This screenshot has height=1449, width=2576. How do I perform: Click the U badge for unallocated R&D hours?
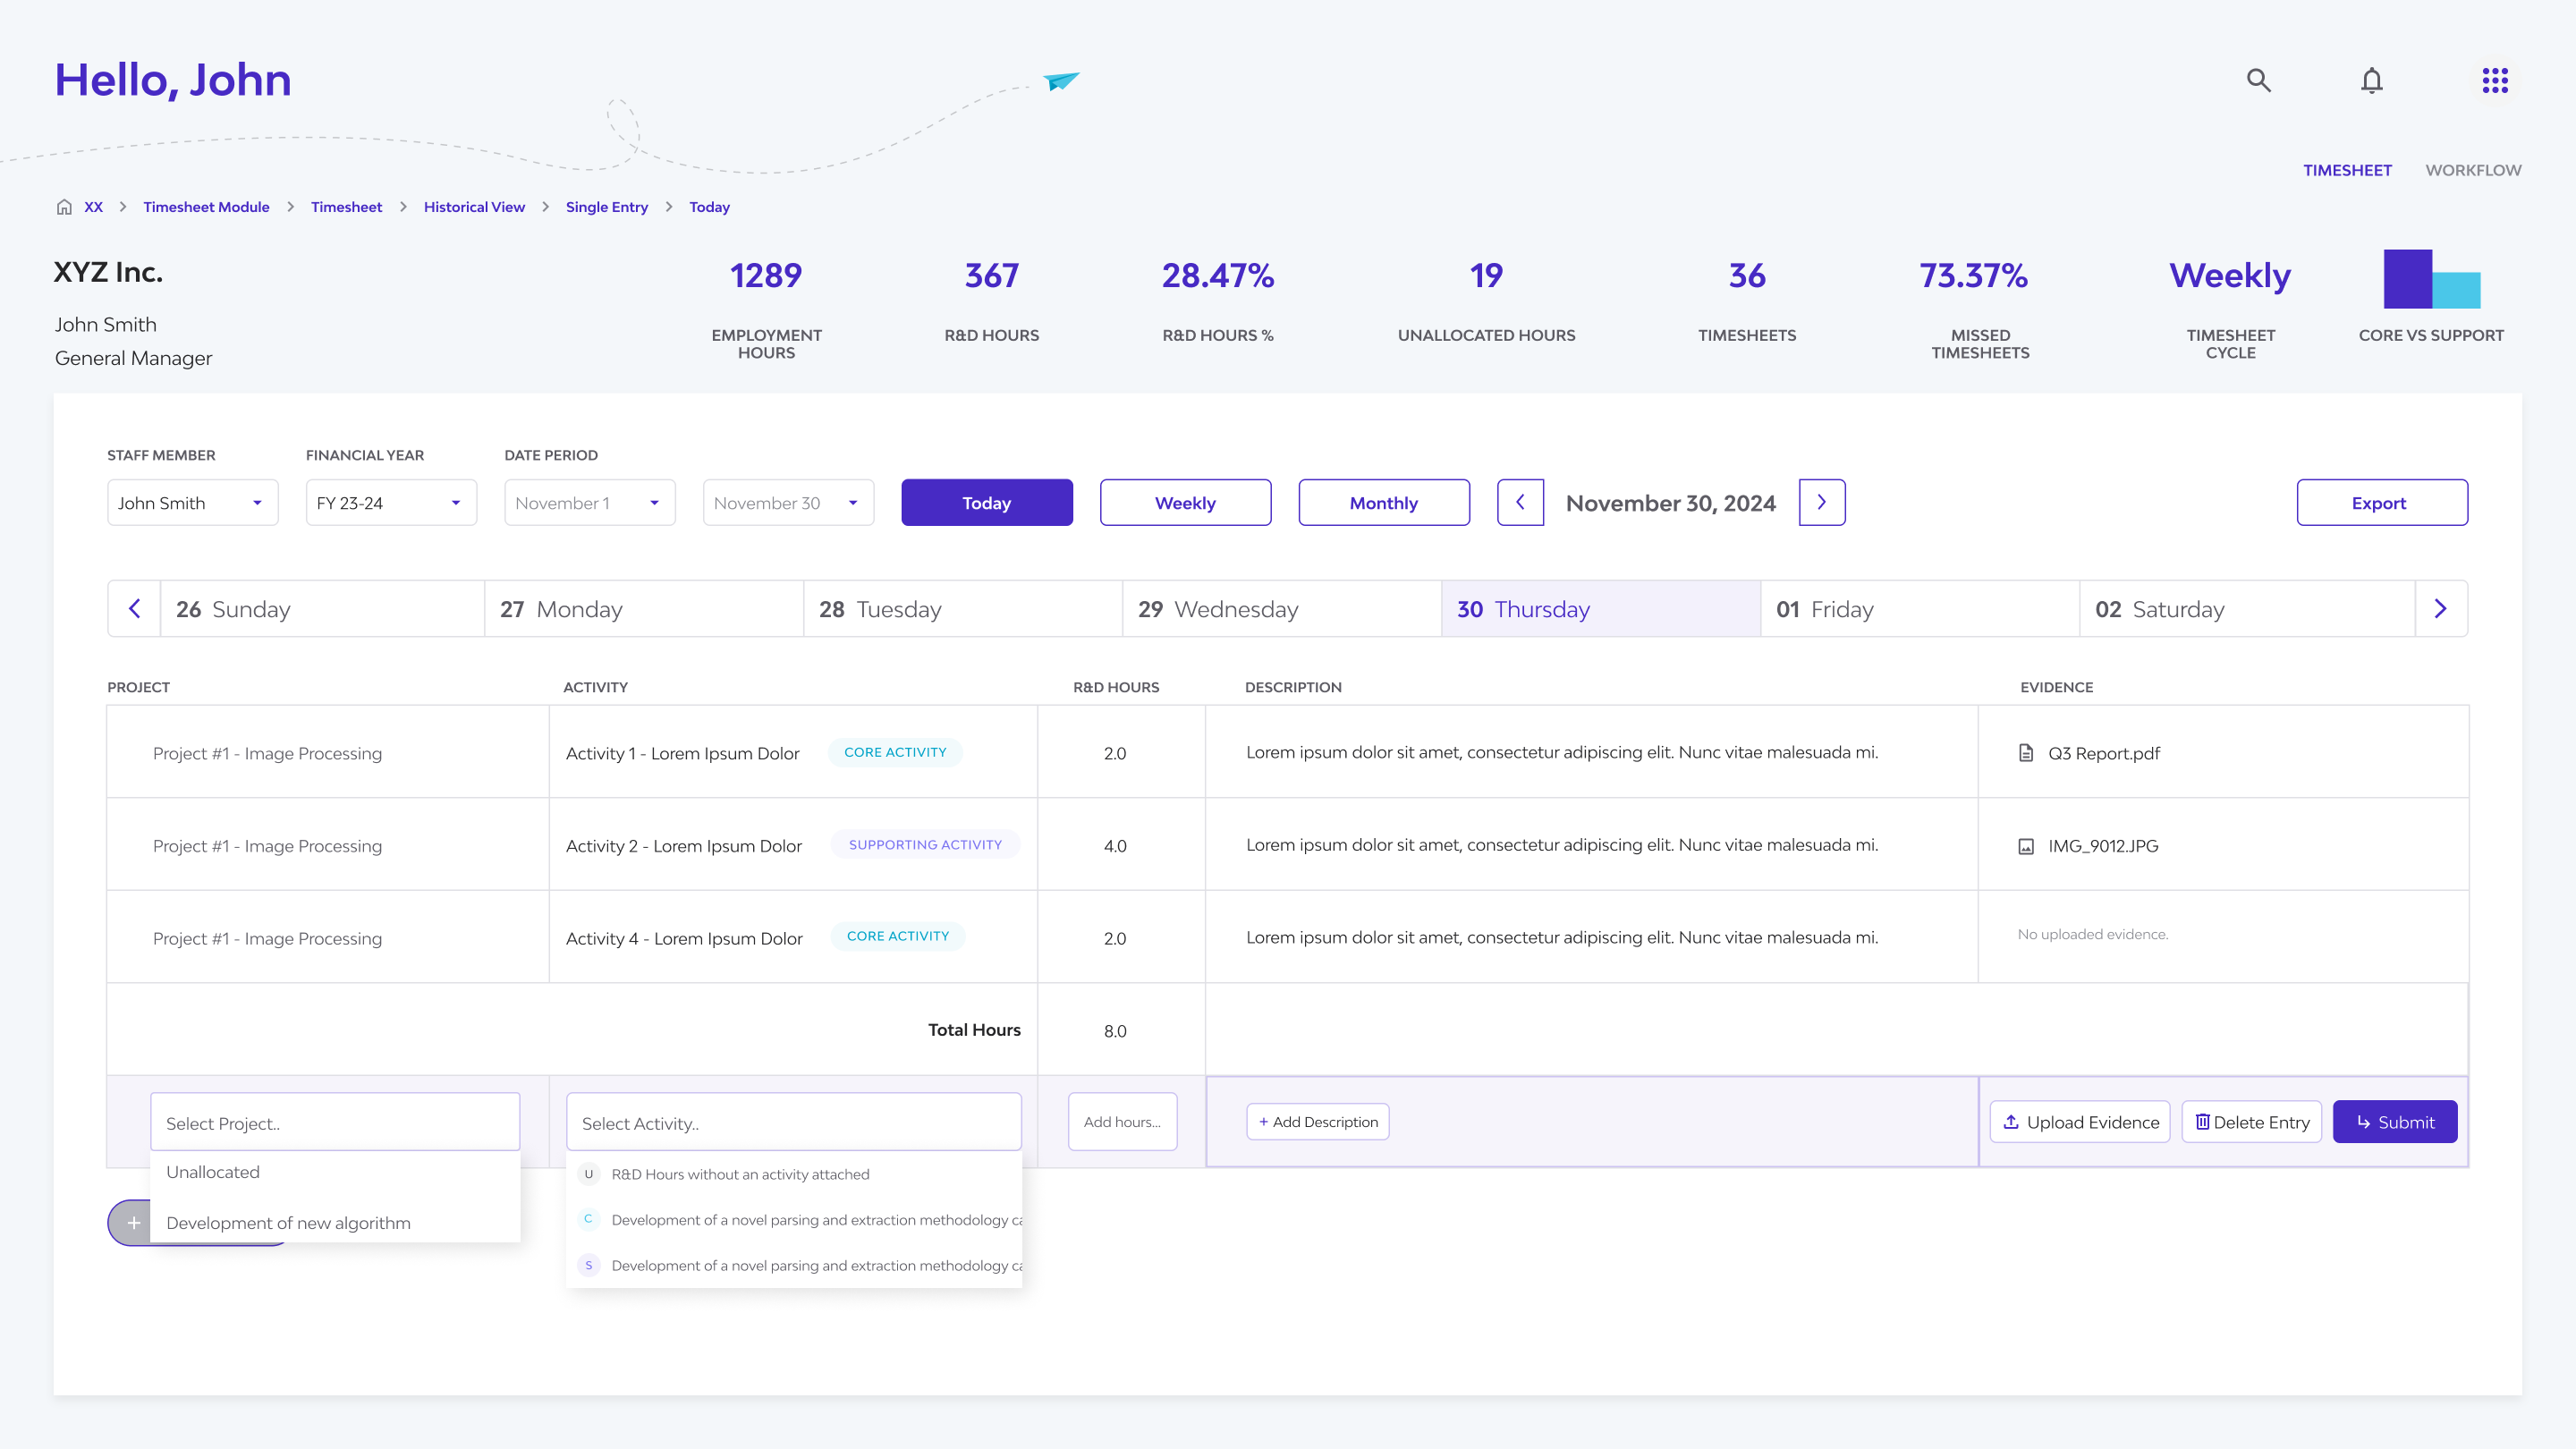tap(588, 1174)
